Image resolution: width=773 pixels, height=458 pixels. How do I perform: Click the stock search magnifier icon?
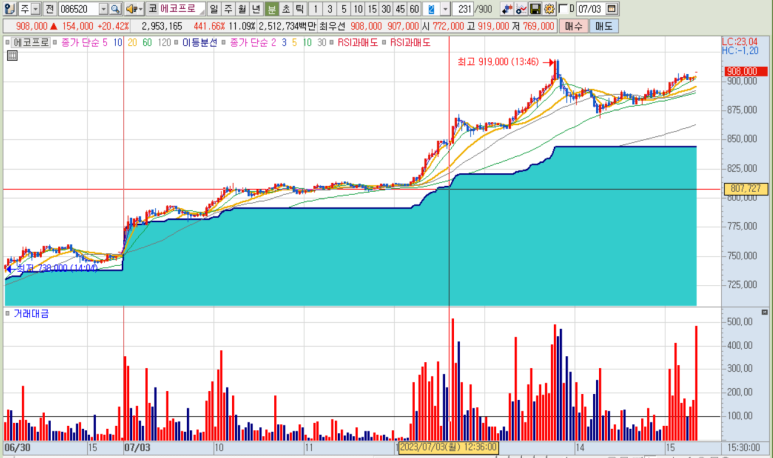point(115,9)
